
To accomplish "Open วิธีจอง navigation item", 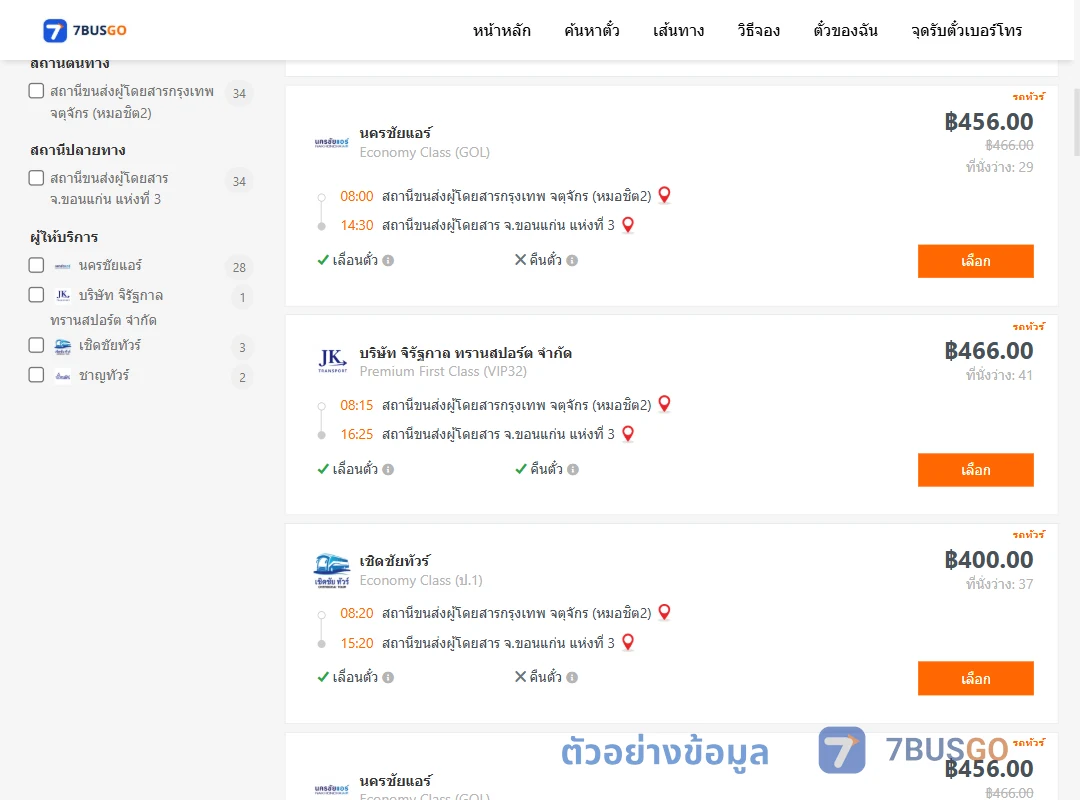I will click(758, 30).
